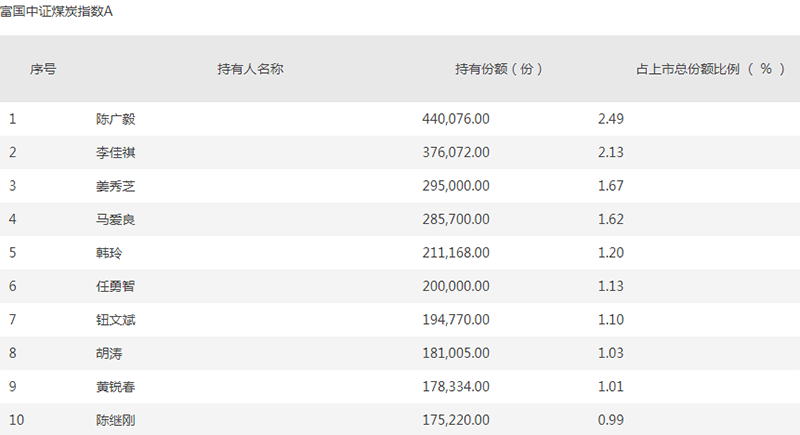Select holder name 韩玲
The width and height of the screenshot is (800, 435).
(x=109, y=253)
